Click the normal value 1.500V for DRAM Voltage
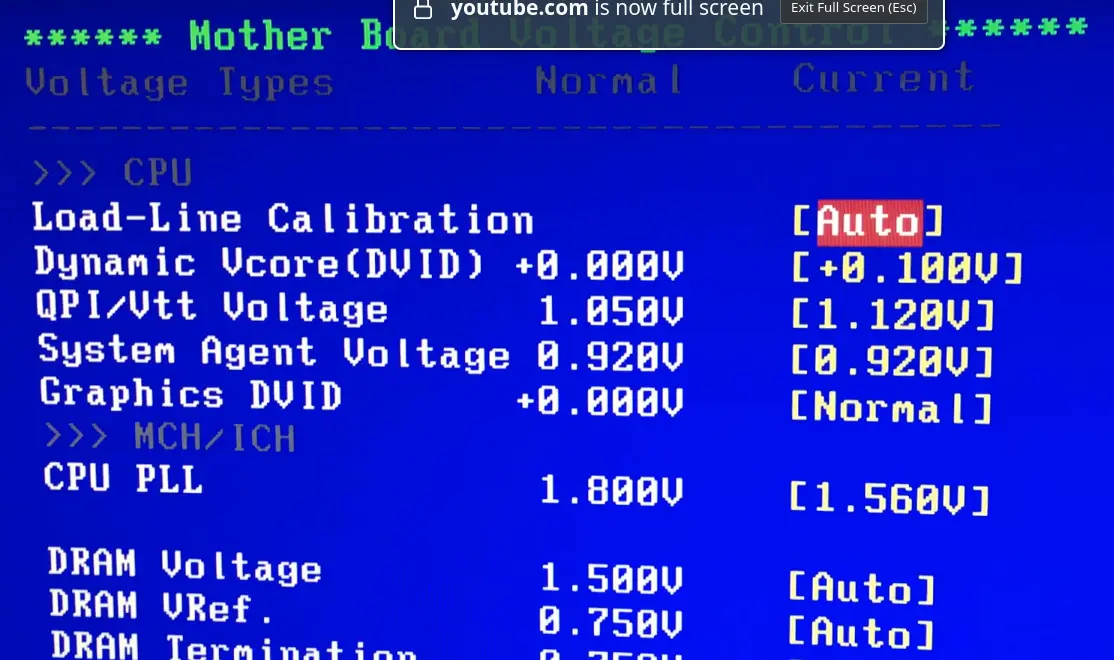 612,579
